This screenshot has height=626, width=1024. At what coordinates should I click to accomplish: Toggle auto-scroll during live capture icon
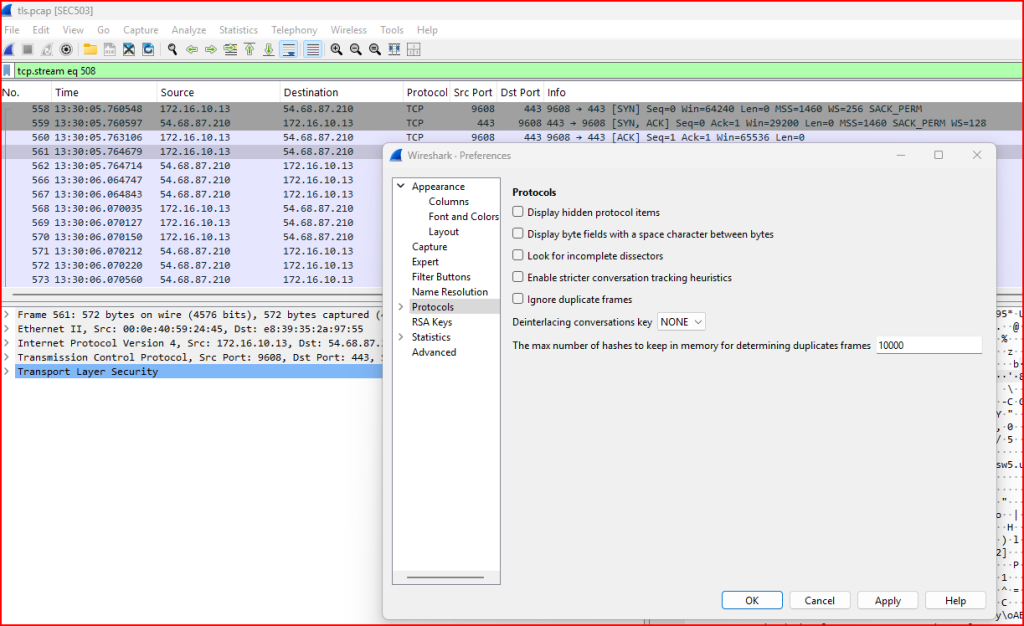[289, 50]
